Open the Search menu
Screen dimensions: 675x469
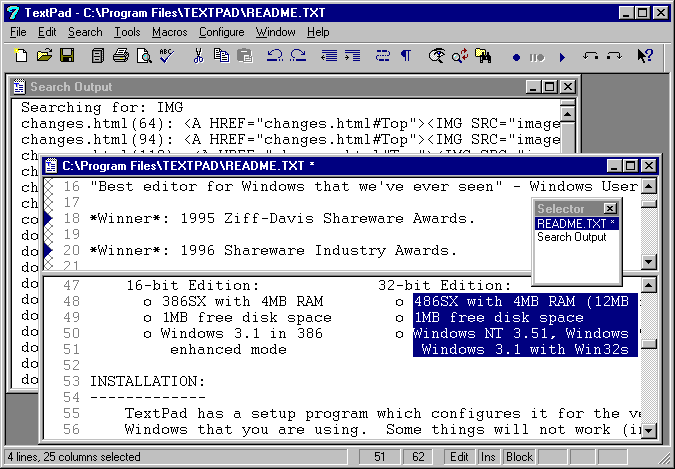[x=85, y=32]
